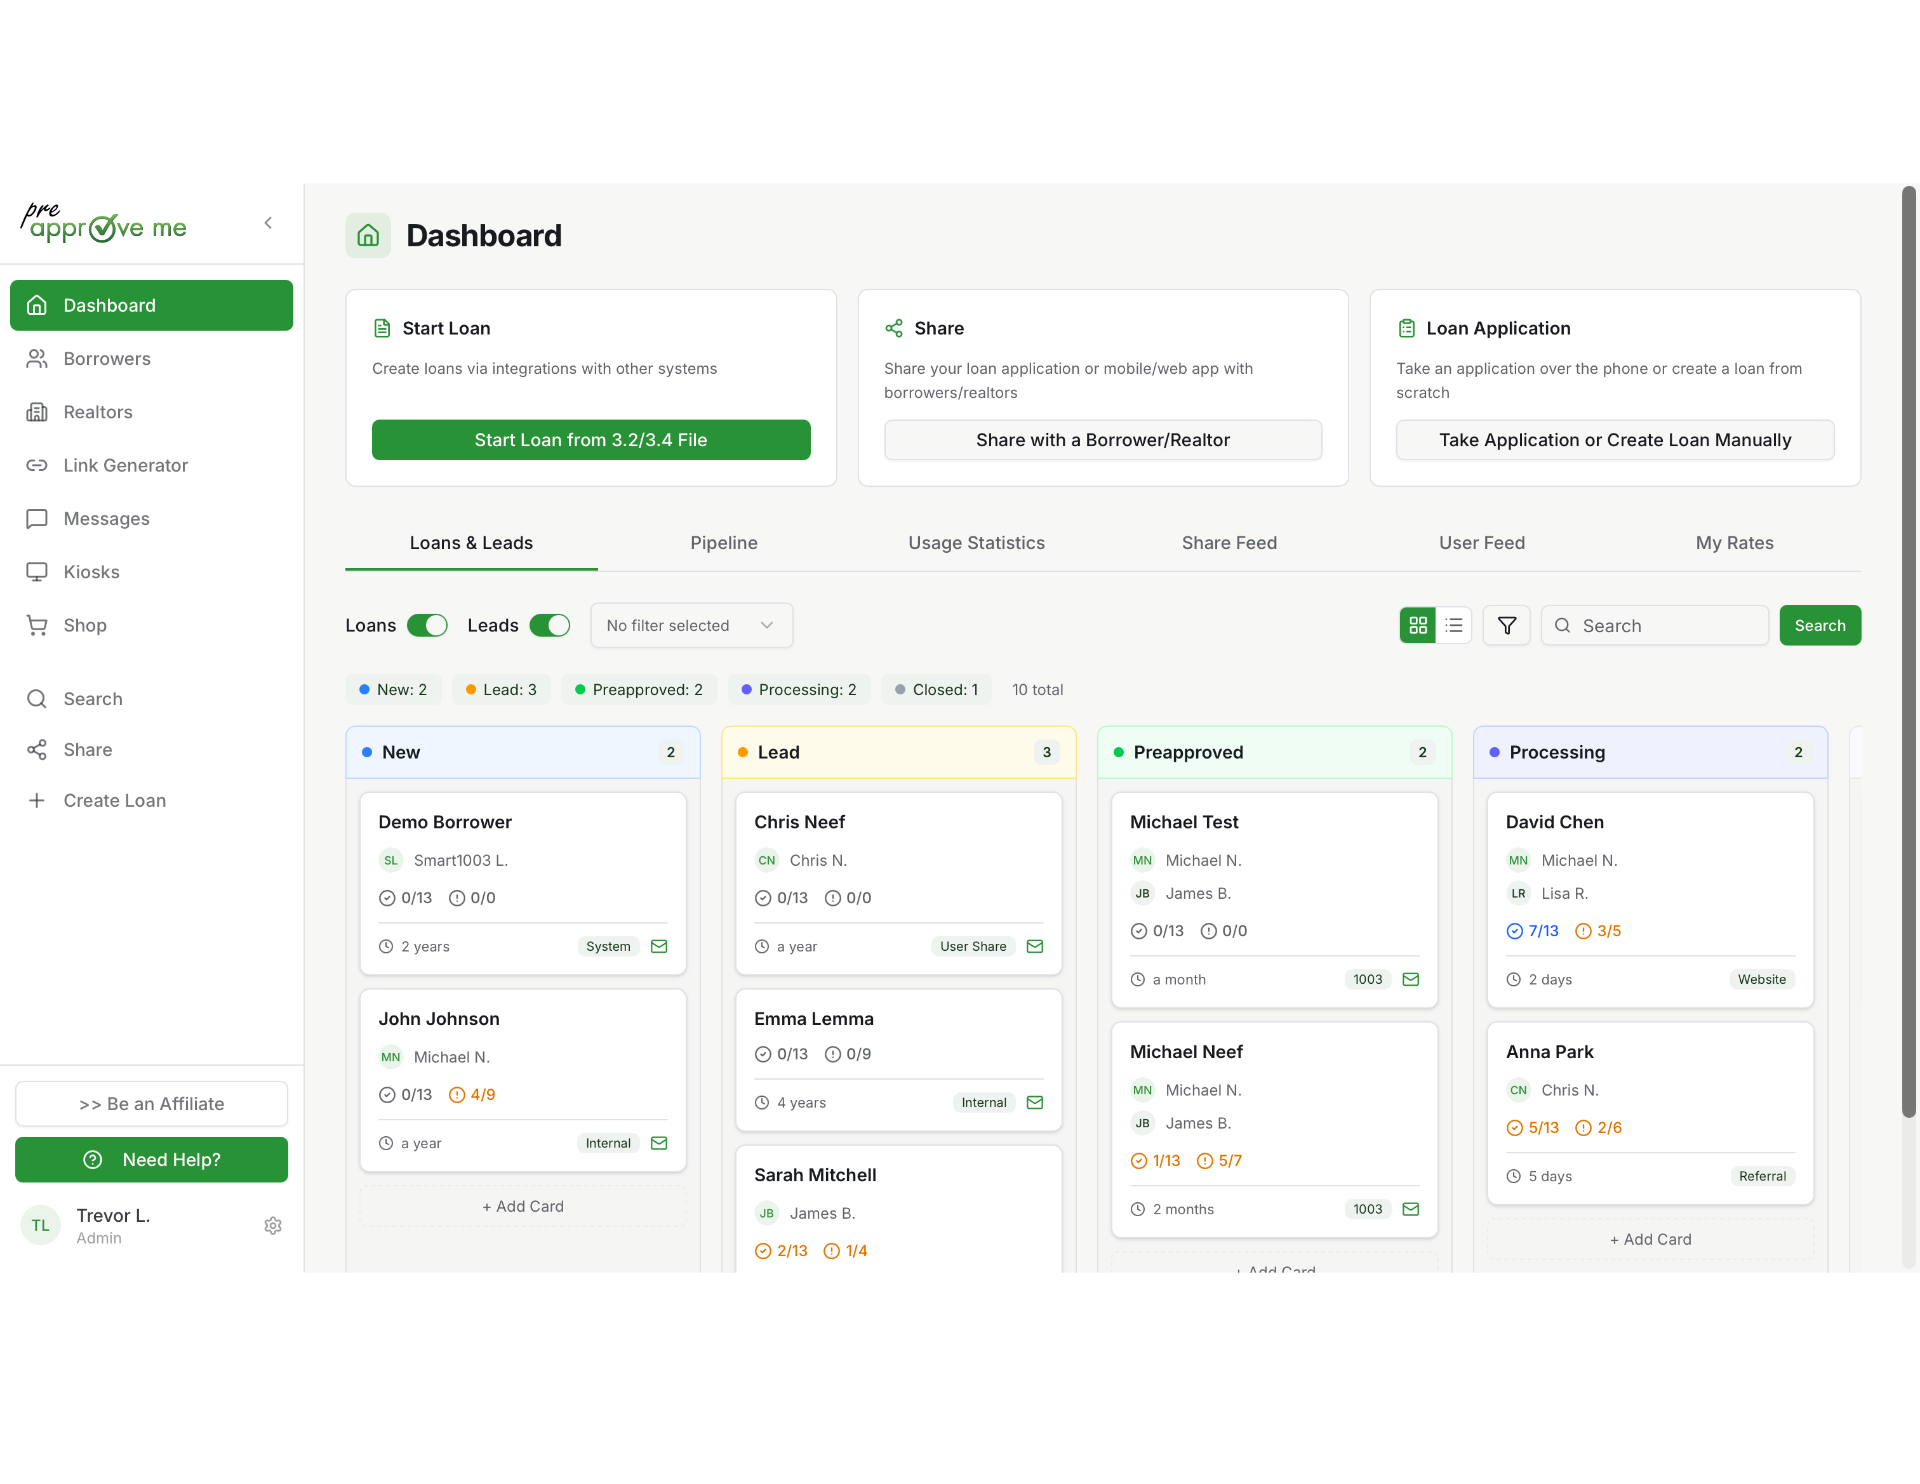Toggle the Loans switch off
Screen dimensions: 1920x1484
[427, 625]
